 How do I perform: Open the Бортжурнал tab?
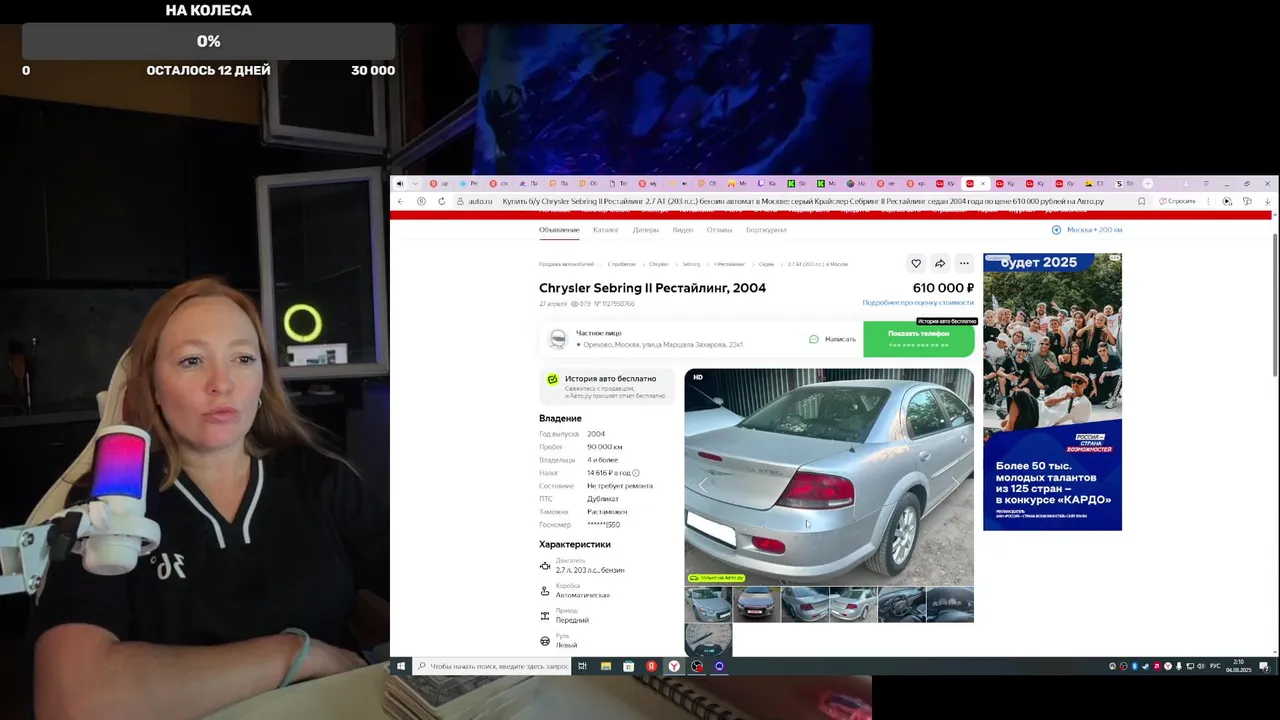[x=766, y=230]
